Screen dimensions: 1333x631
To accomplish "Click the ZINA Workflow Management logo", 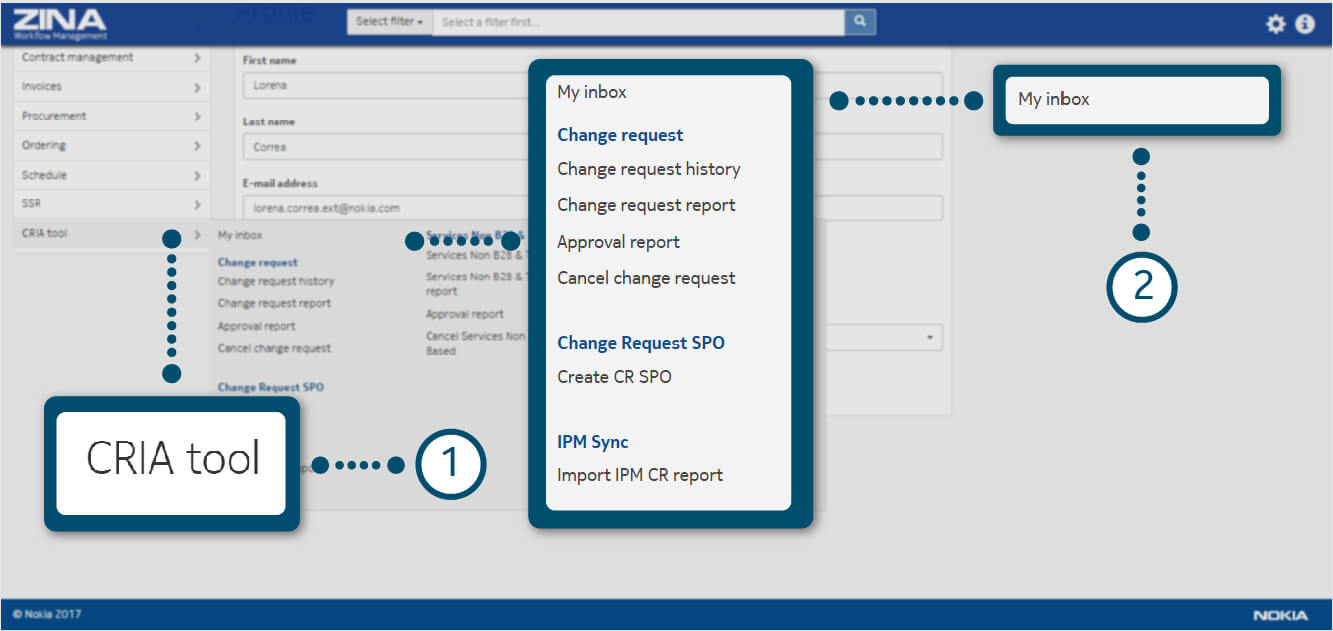I will click(x=60, y=24).
